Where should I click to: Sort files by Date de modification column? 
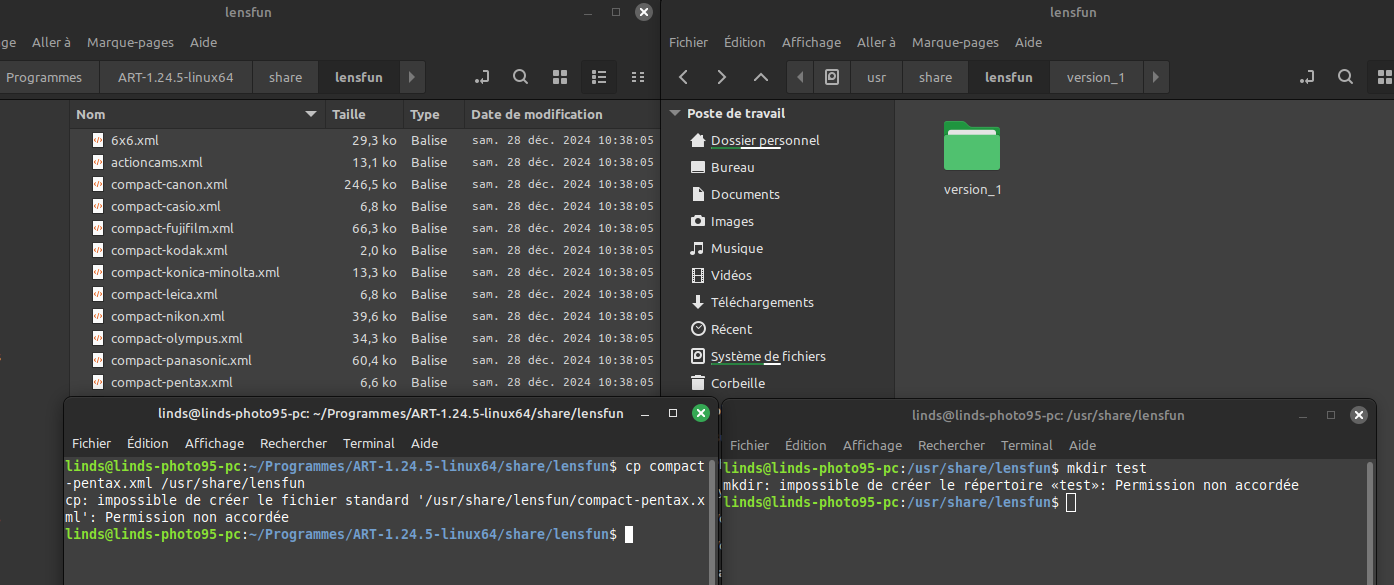[x=536, y=114]
